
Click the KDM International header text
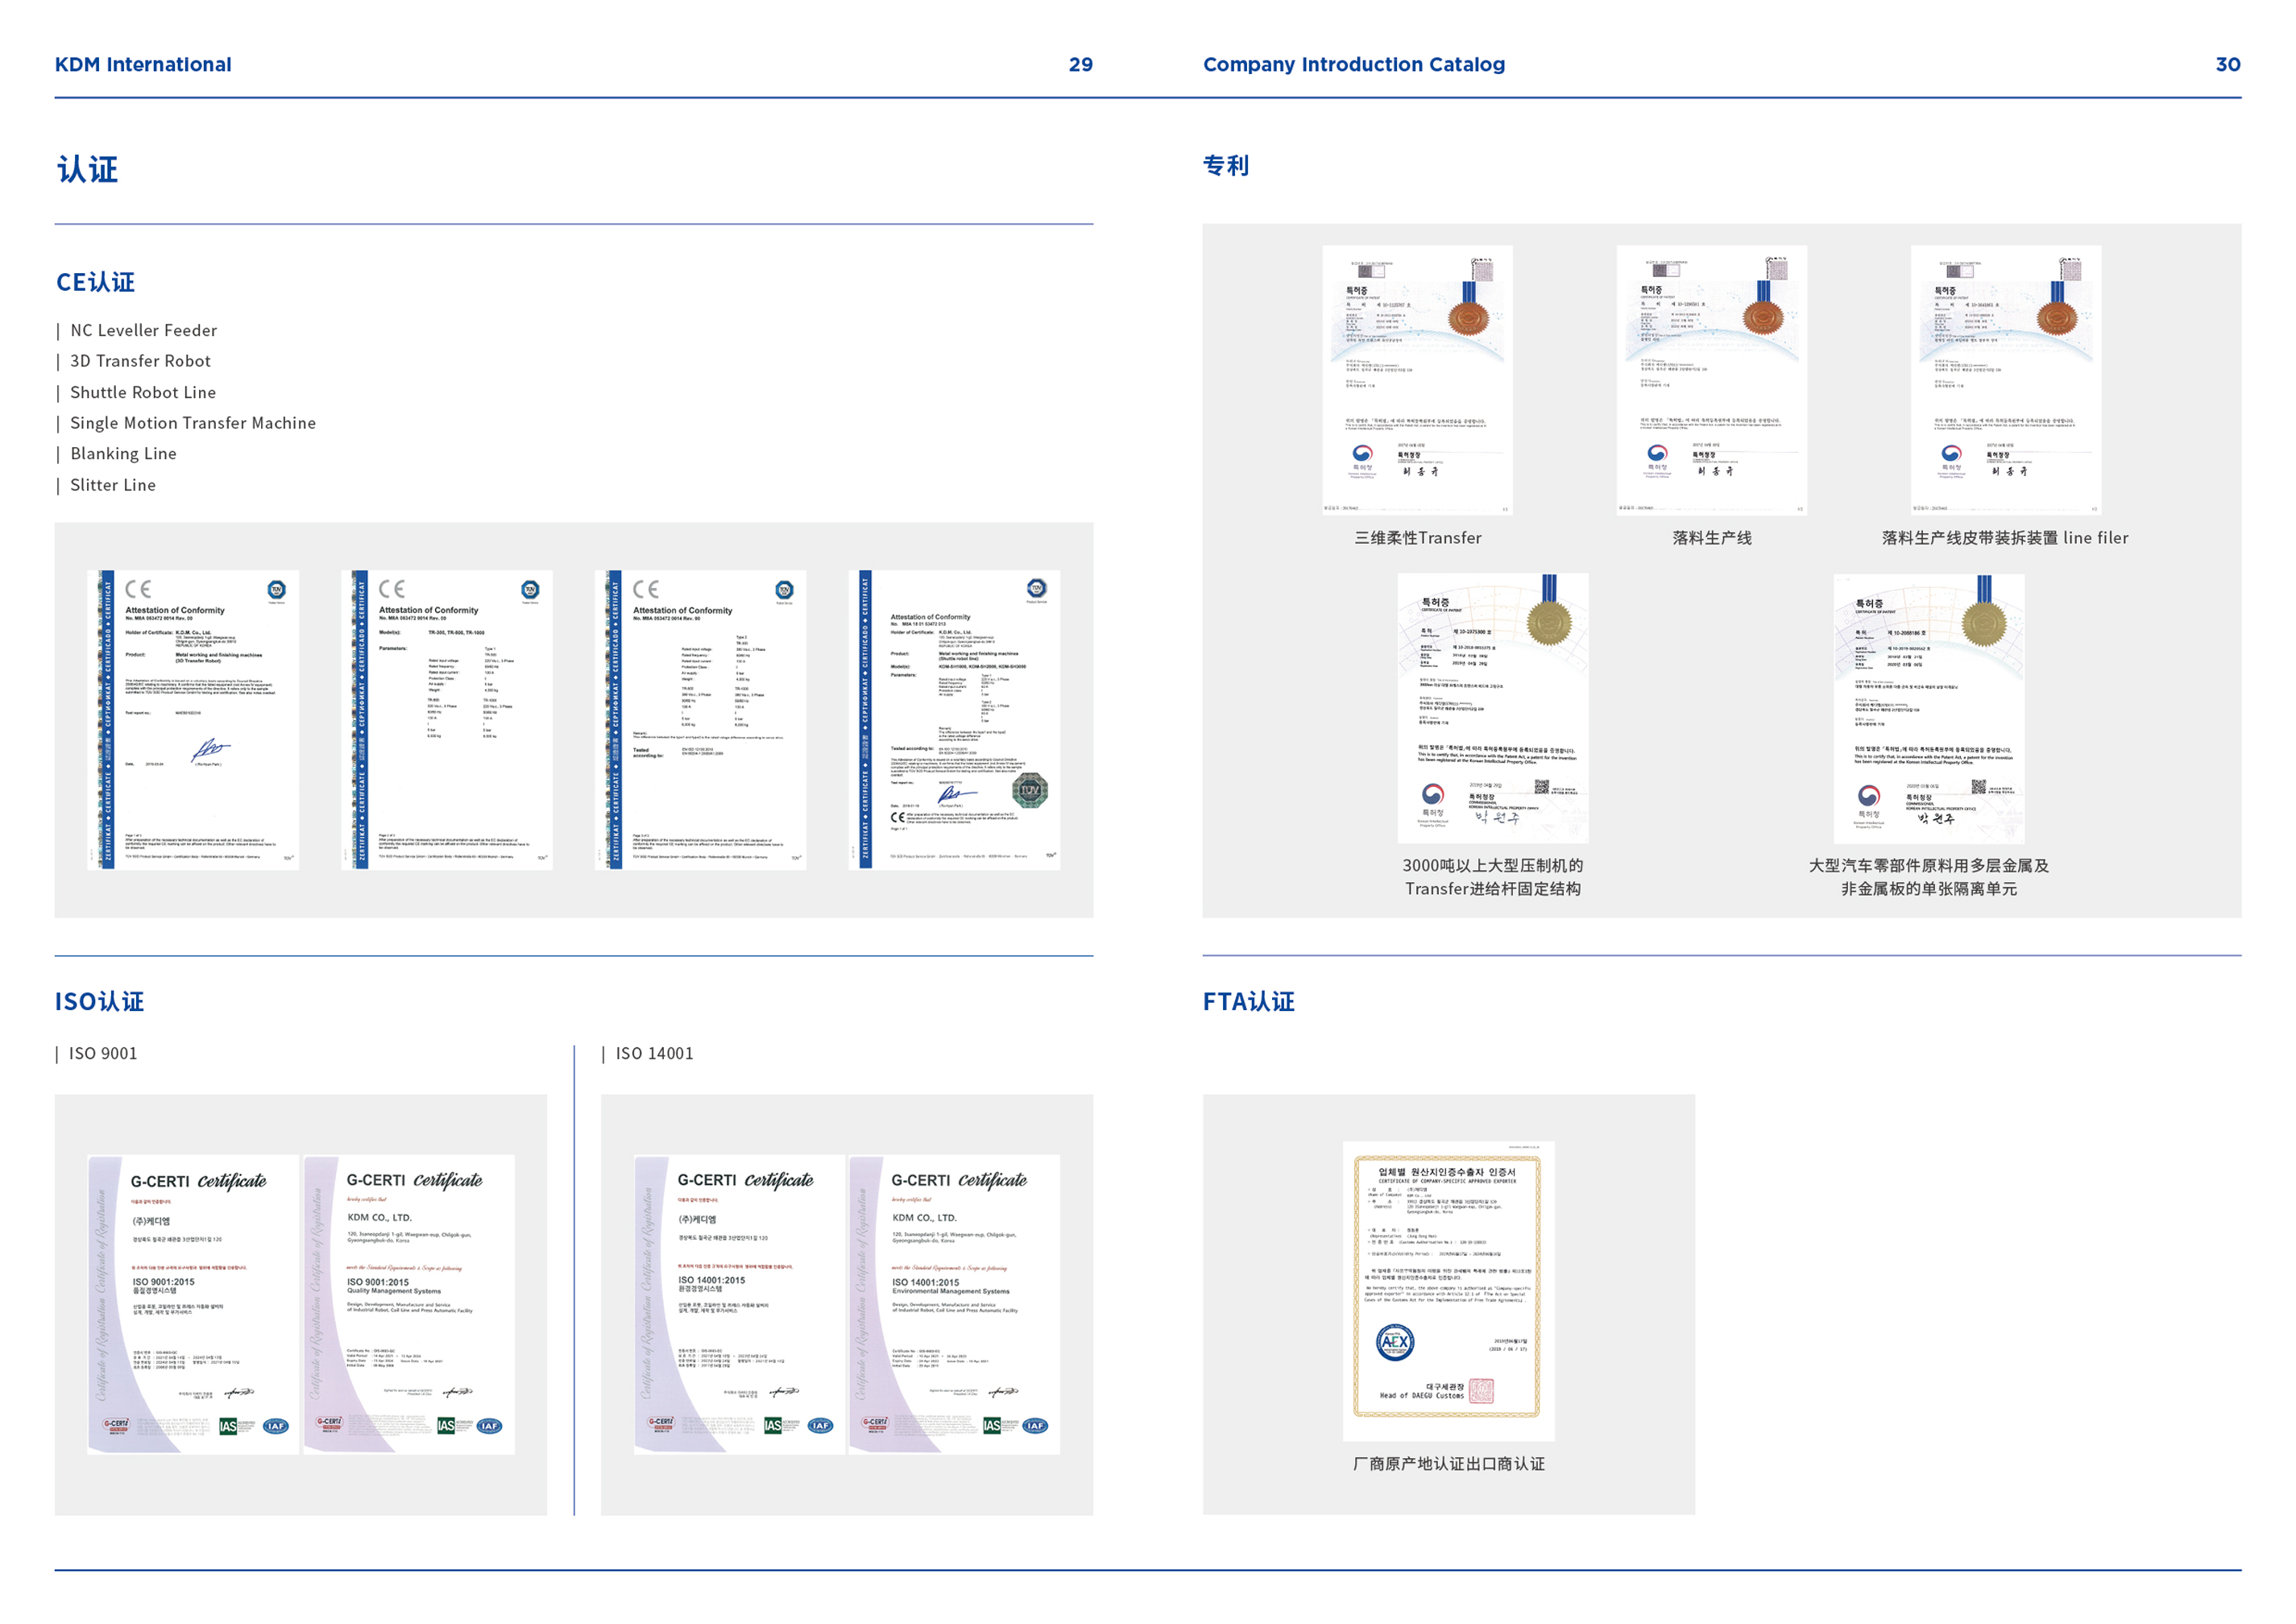[143, 65]
